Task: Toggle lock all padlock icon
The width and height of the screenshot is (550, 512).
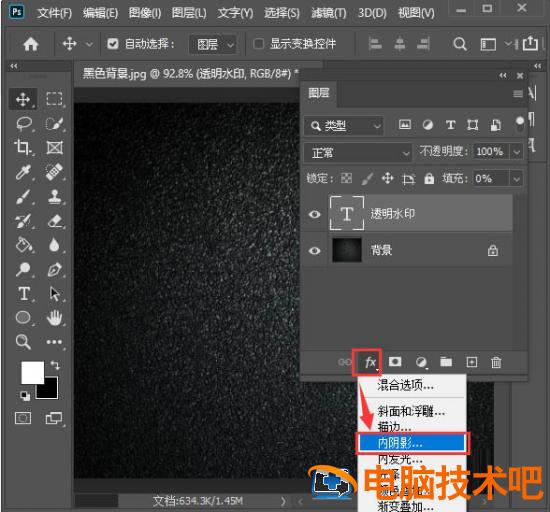Action: click(429, 178)
